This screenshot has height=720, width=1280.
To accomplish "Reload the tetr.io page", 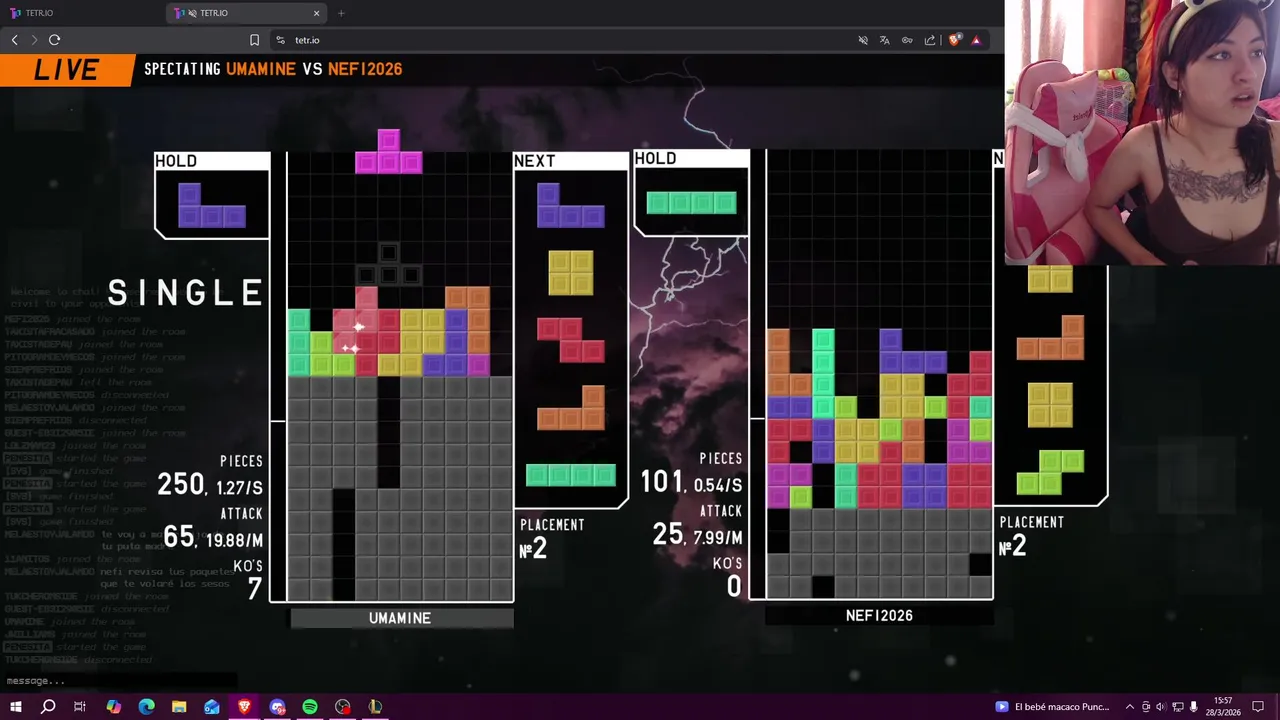I will 54,40.
